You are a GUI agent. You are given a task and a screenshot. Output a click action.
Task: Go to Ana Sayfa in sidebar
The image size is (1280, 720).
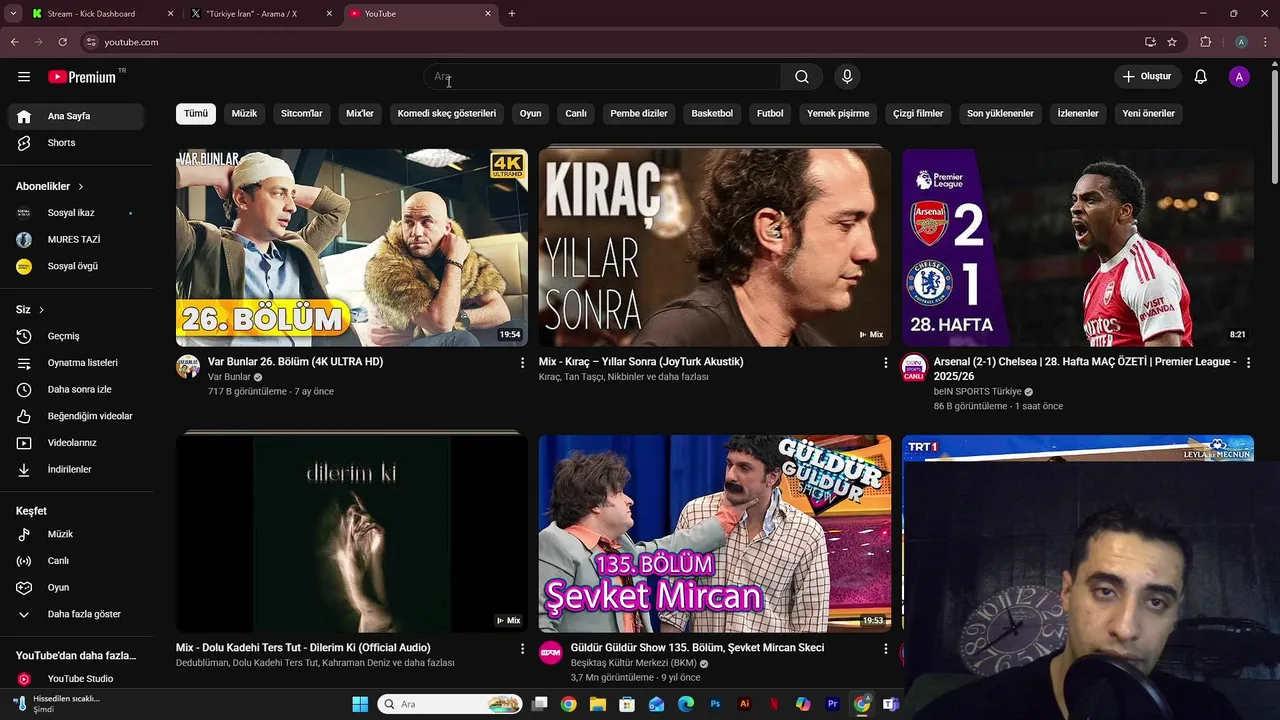coord(76,116)
